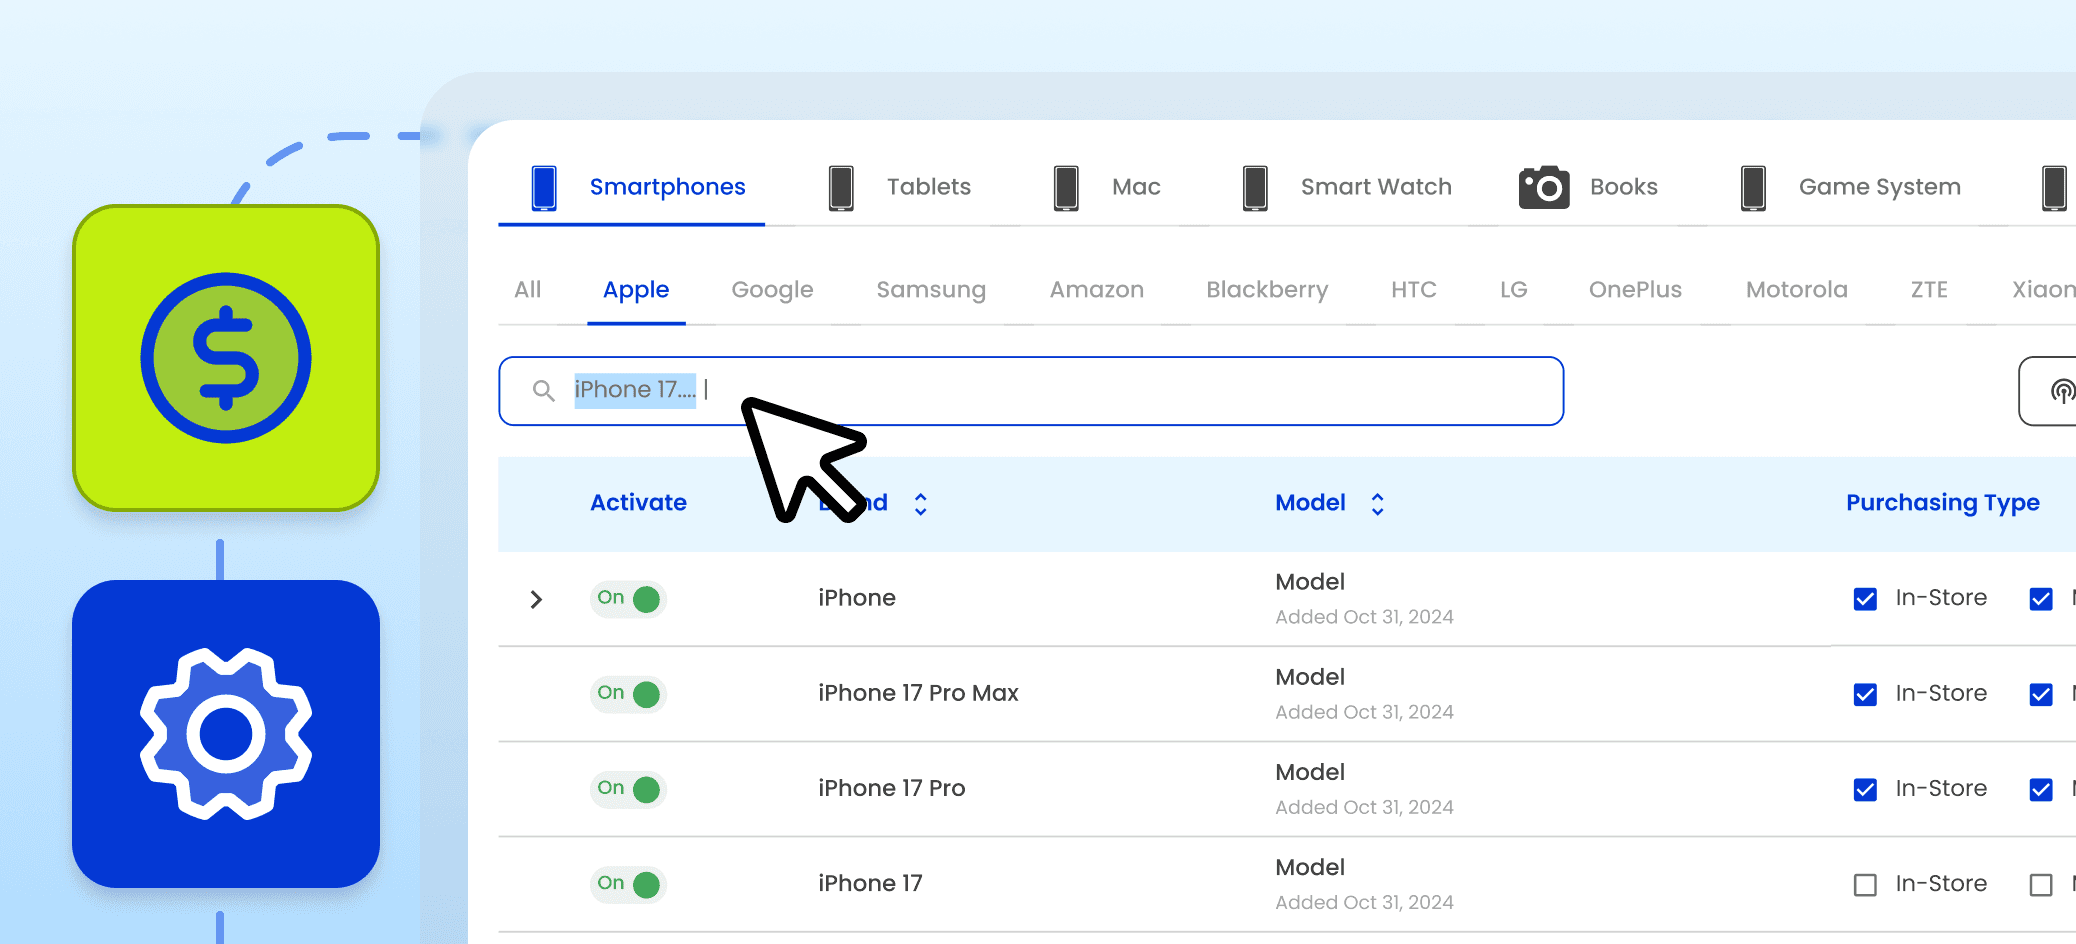Select the Apple brand filter

click(x=636, y=290)
